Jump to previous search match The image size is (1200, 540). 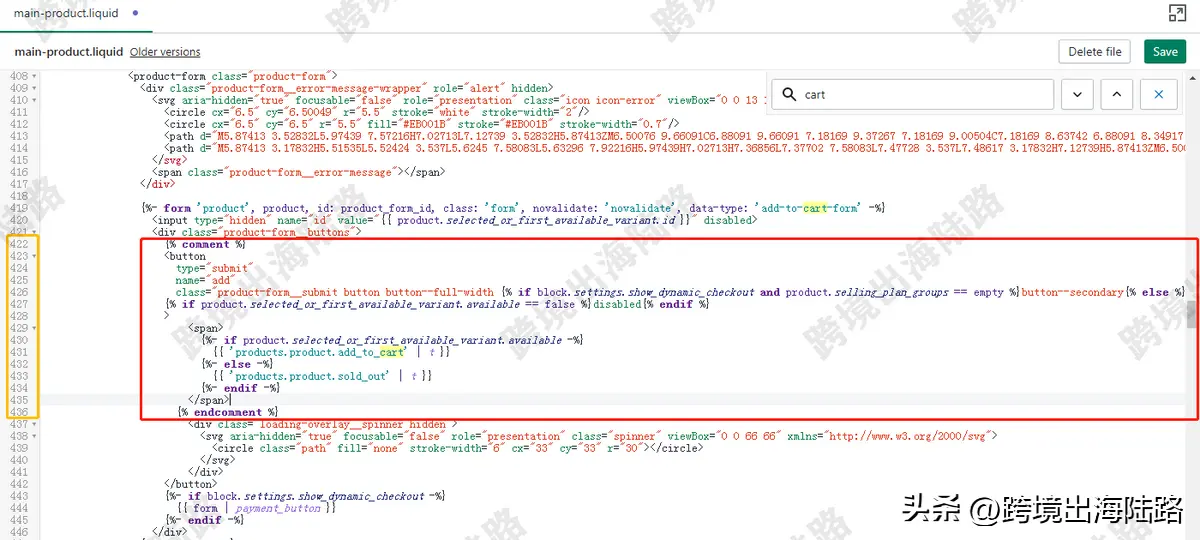(1116, 94)
